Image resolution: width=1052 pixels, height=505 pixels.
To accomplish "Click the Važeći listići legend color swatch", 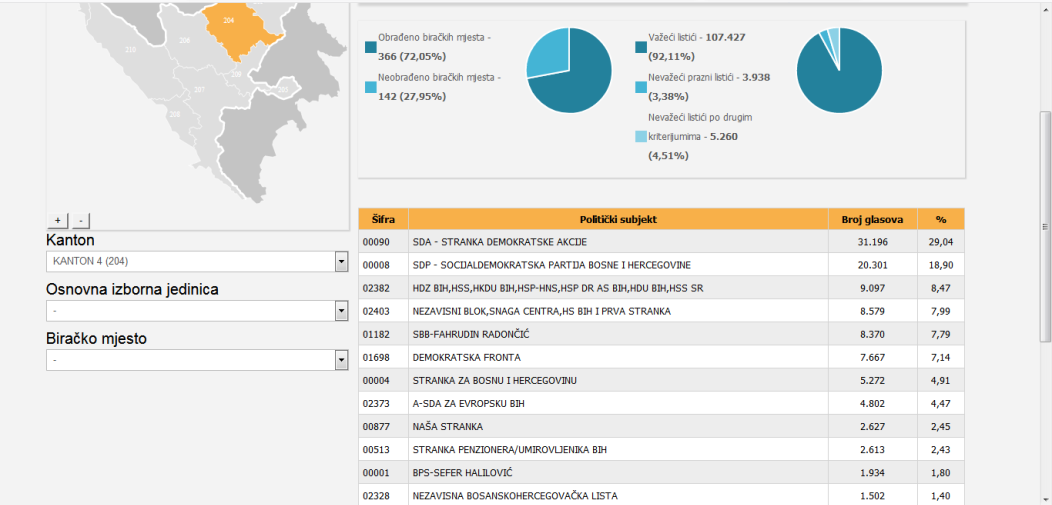I will coord(641,47).
